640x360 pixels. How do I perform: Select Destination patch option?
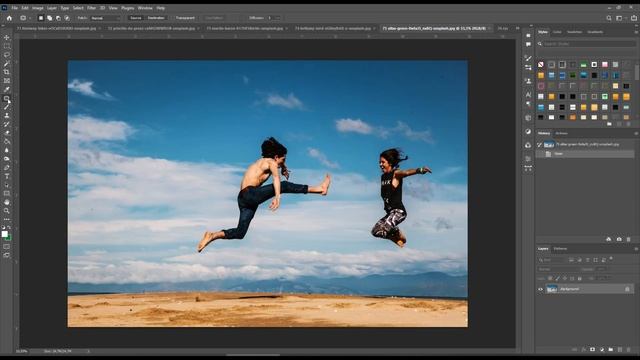click(x=156, y=18)
